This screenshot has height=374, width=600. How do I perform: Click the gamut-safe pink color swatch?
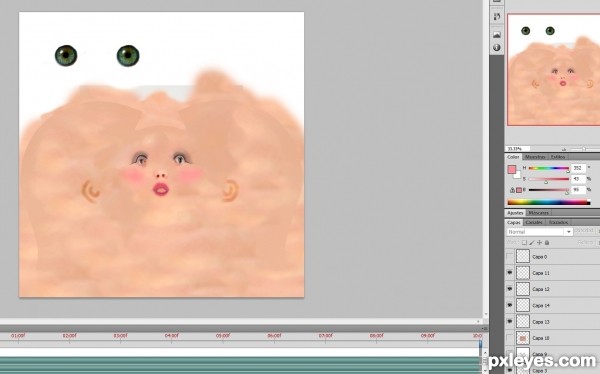pos(519,190)
